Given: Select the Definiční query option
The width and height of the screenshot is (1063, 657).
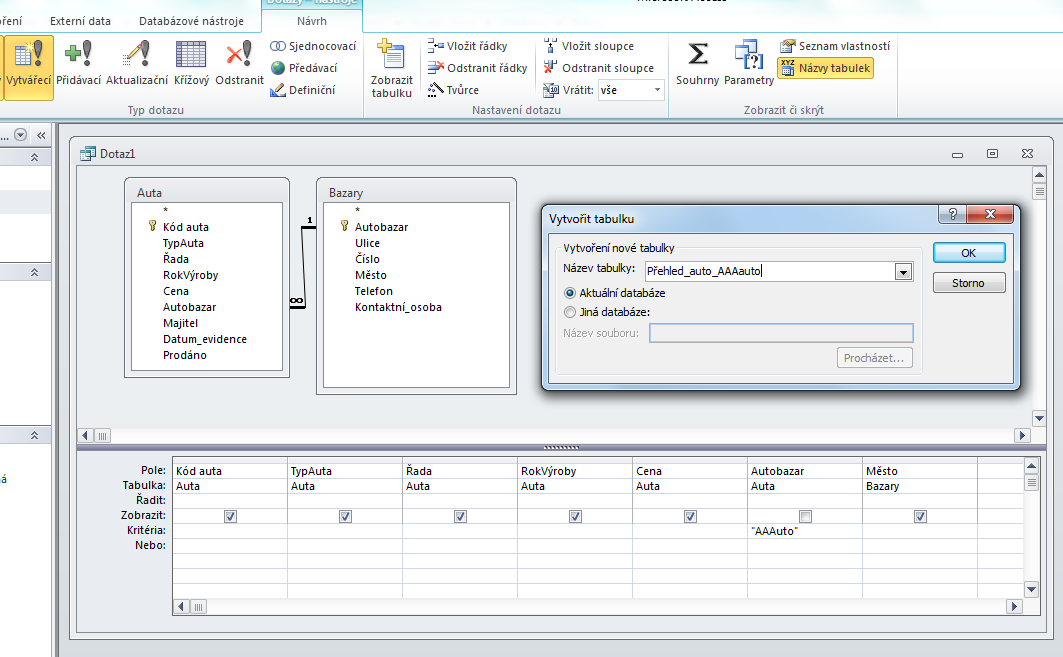Looking at the screenshot, I should [302, 89].
